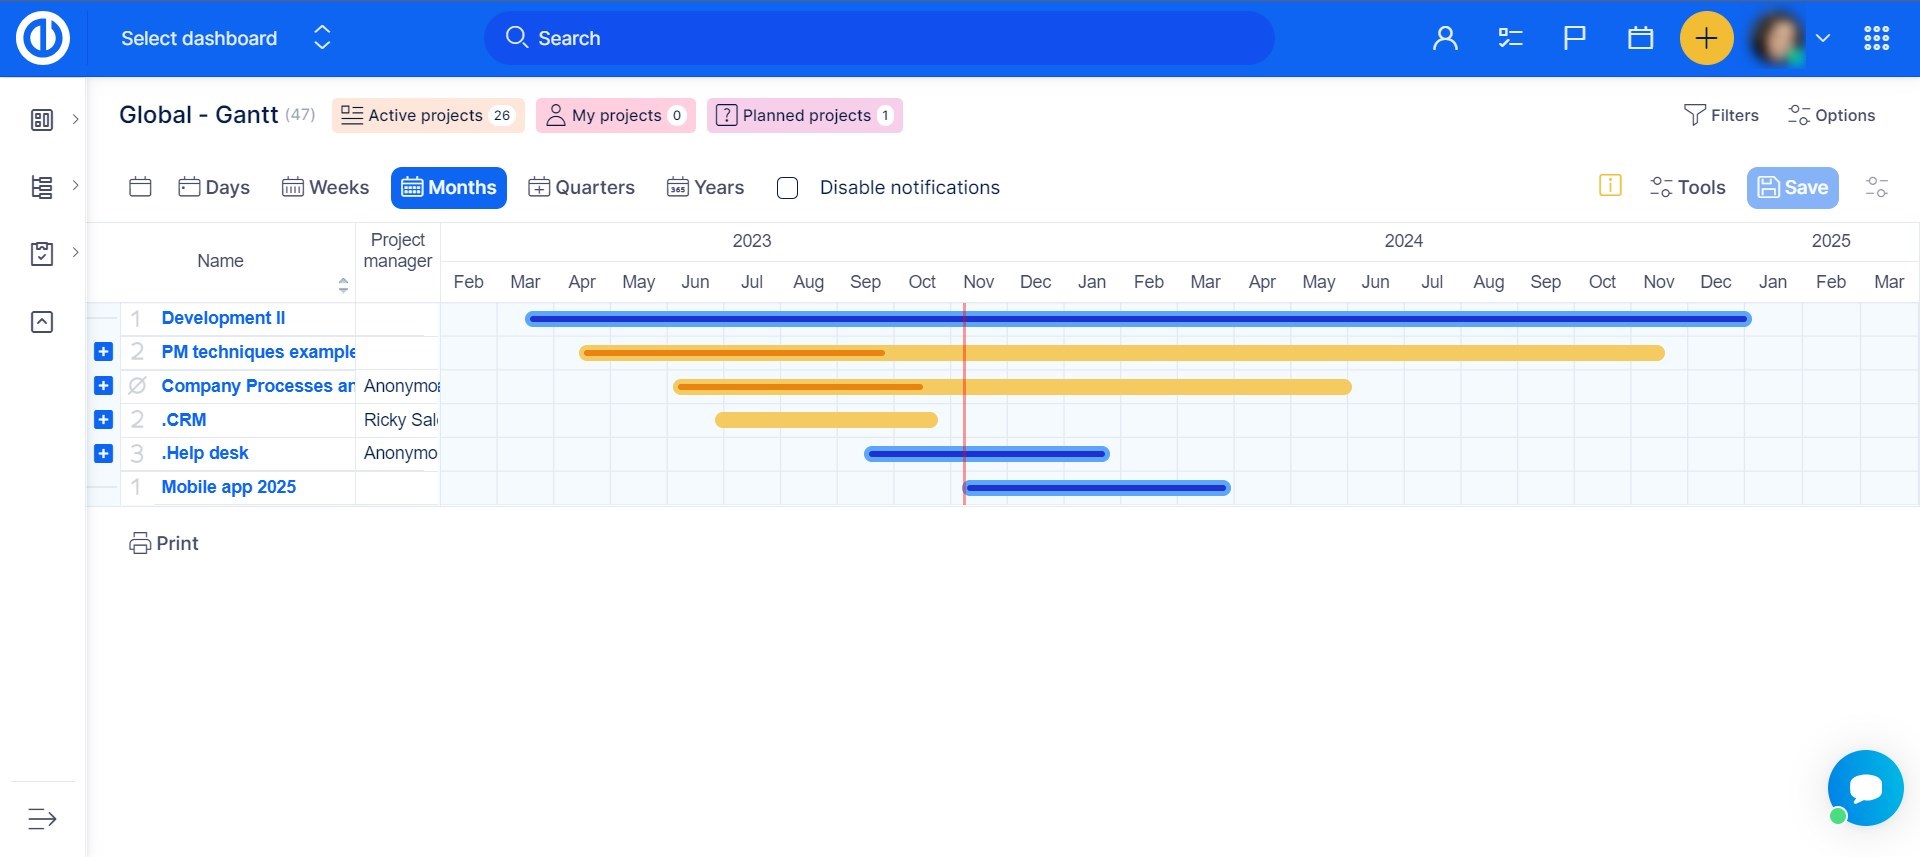This screenshot has width=1920, height=857.
Task: Click the yellow plus create button
Action: 1706,38
